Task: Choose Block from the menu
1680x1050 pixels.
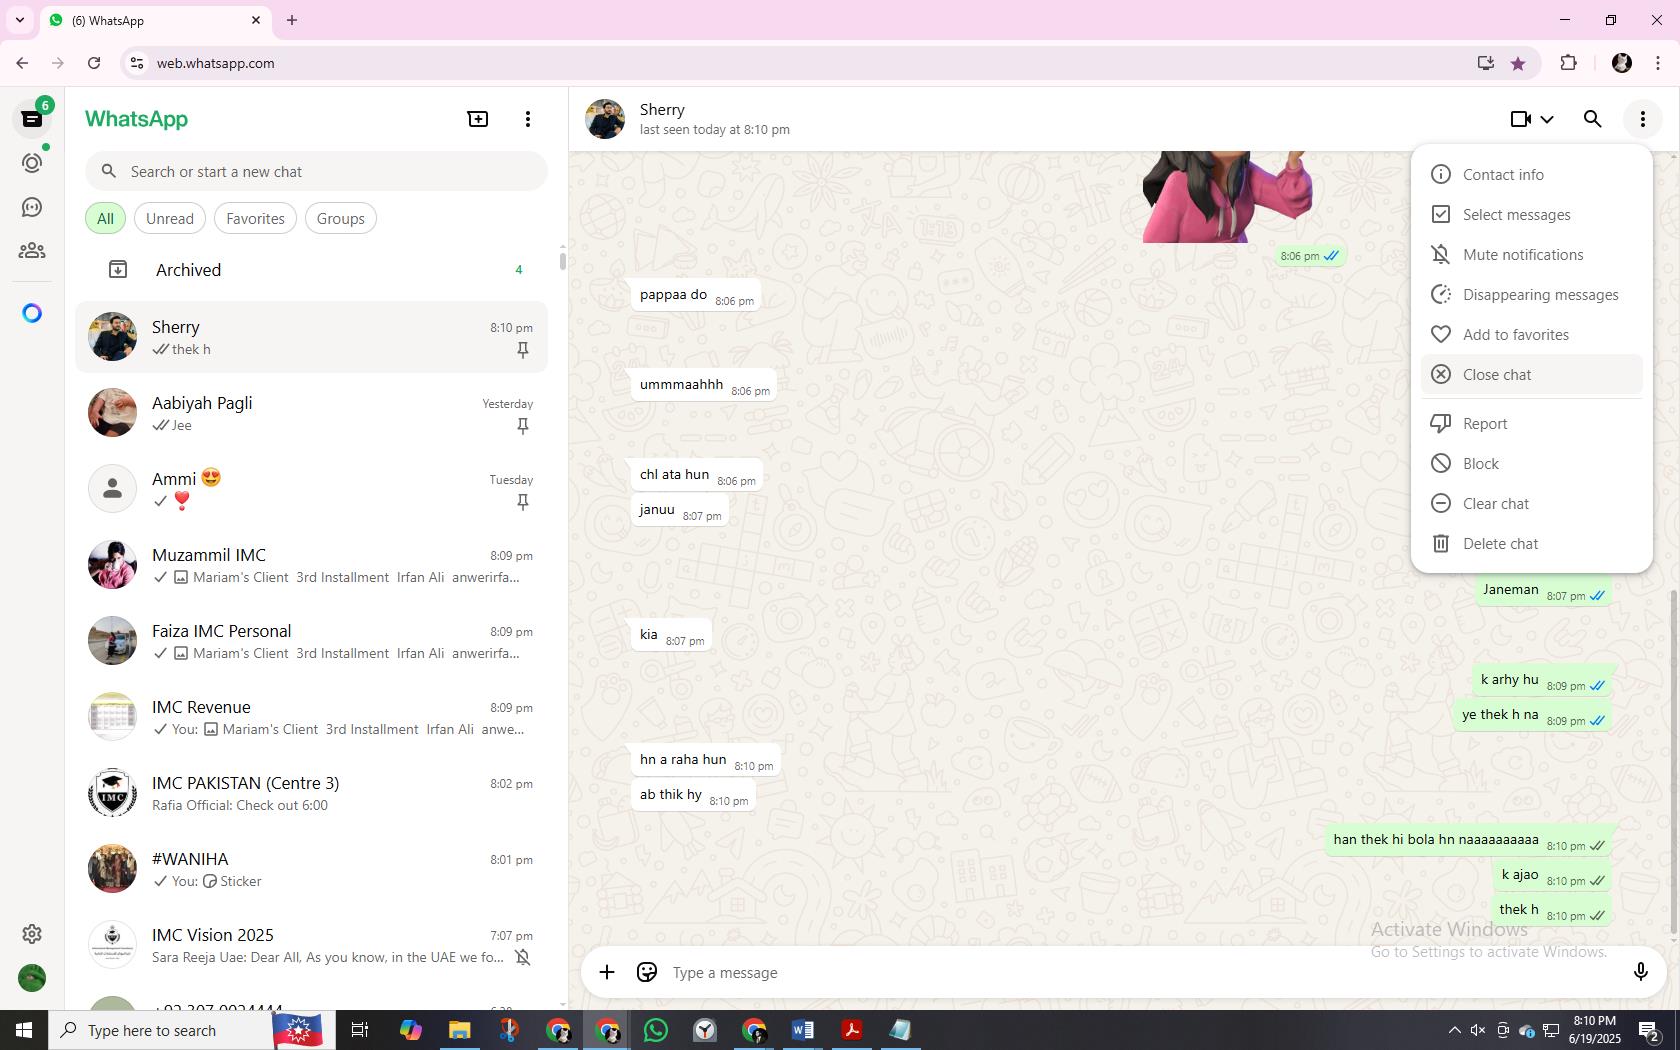Action: 1531,463
